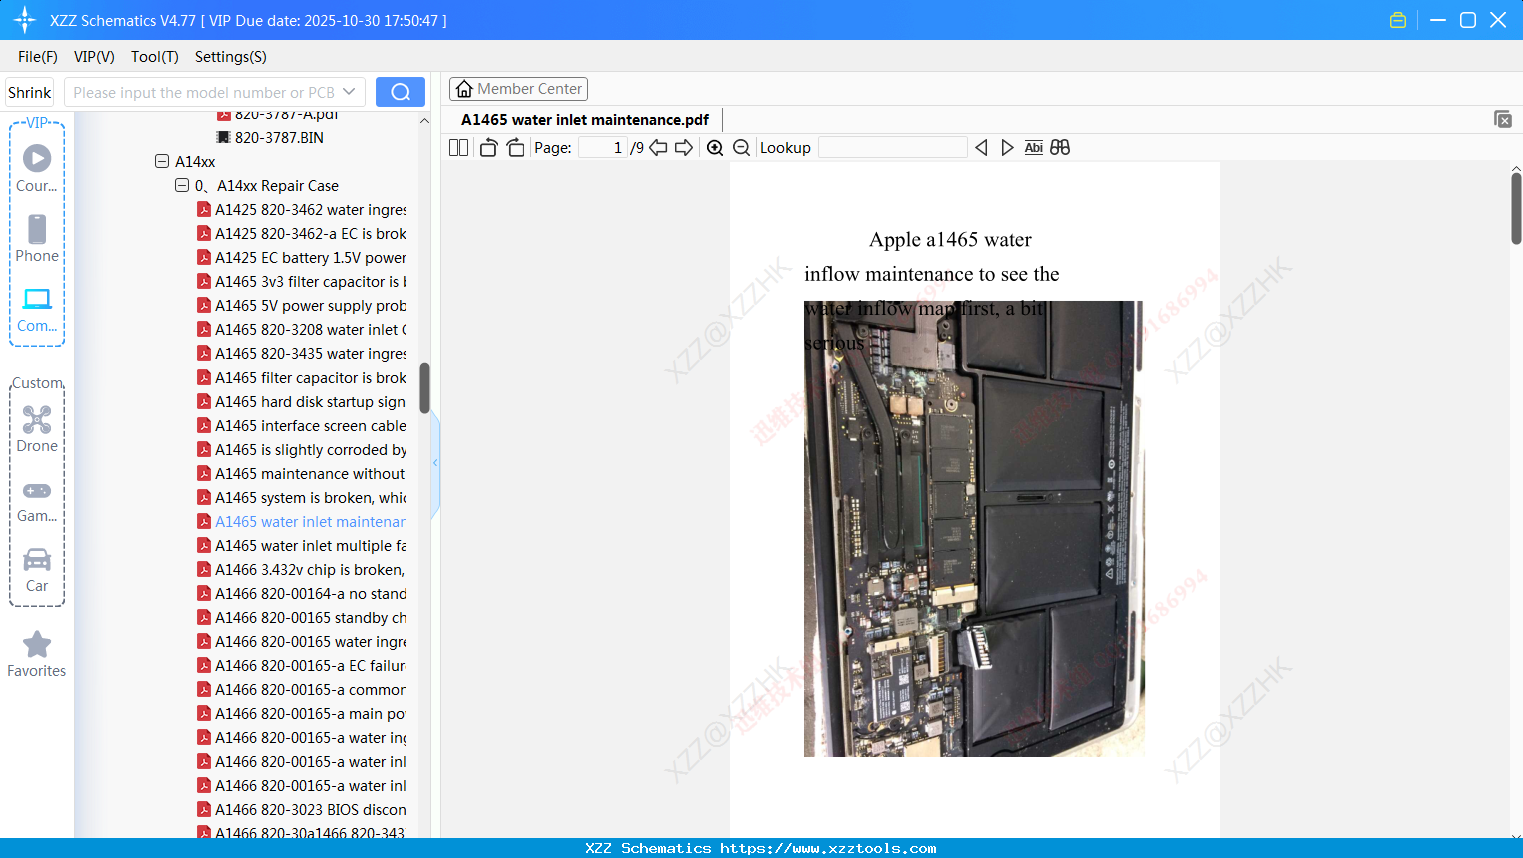Image resolution: width=1523 pixels, height=858 pixels.
Task: Click the Lookup text field
Action: (x=893, y=148)
